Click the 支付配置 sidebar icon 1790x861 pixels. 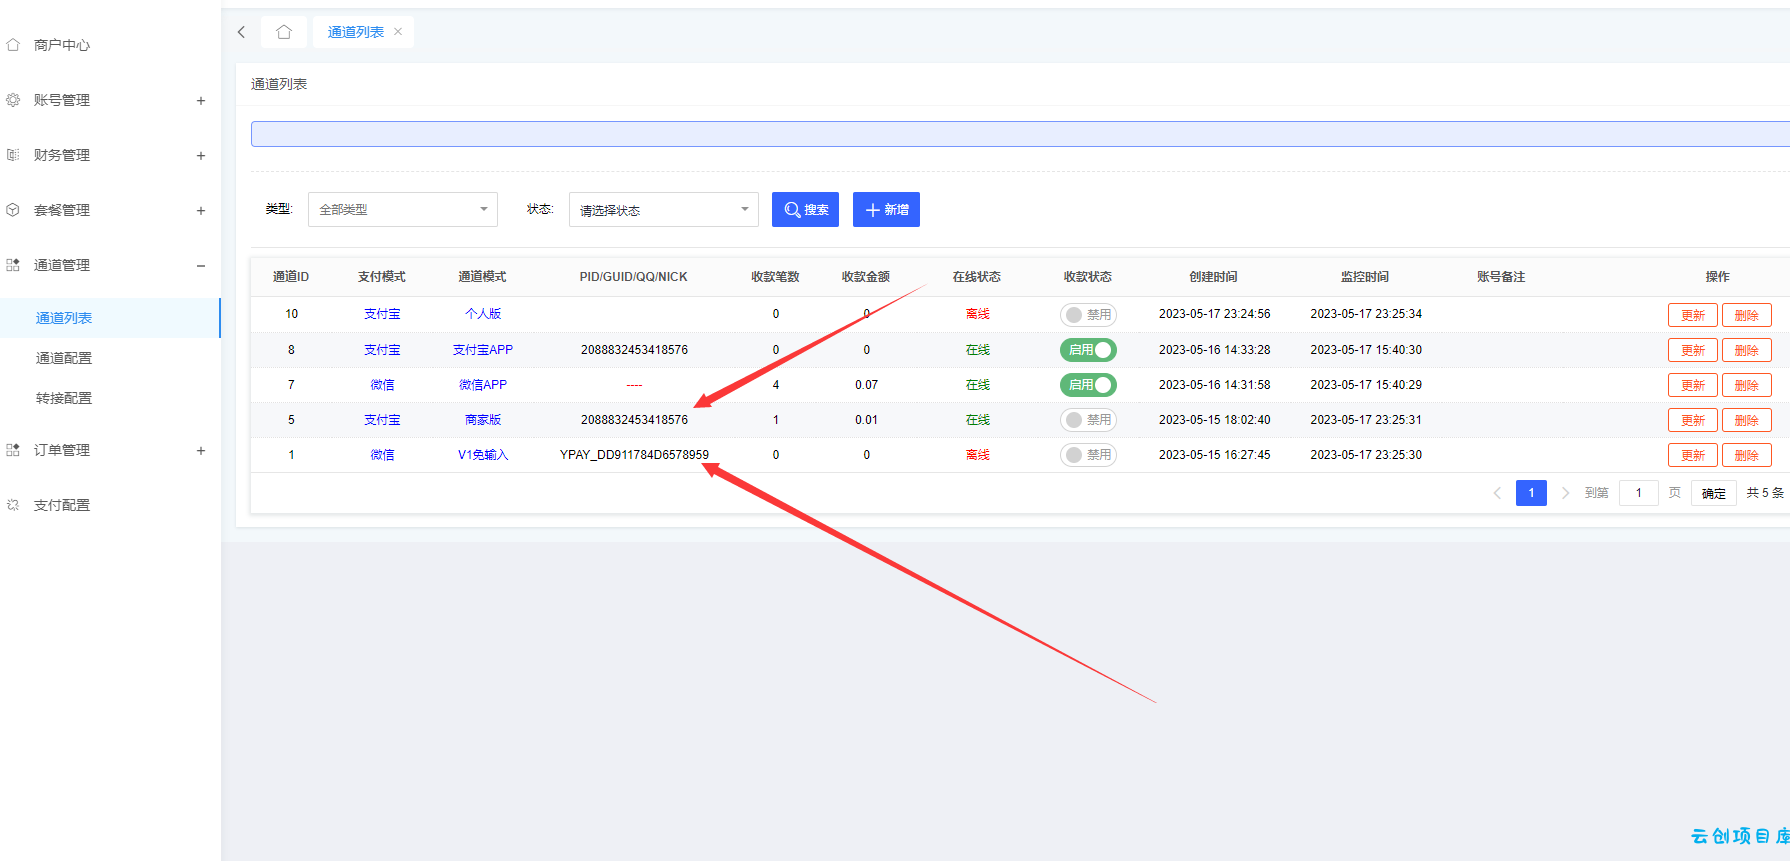coord(13,505)
